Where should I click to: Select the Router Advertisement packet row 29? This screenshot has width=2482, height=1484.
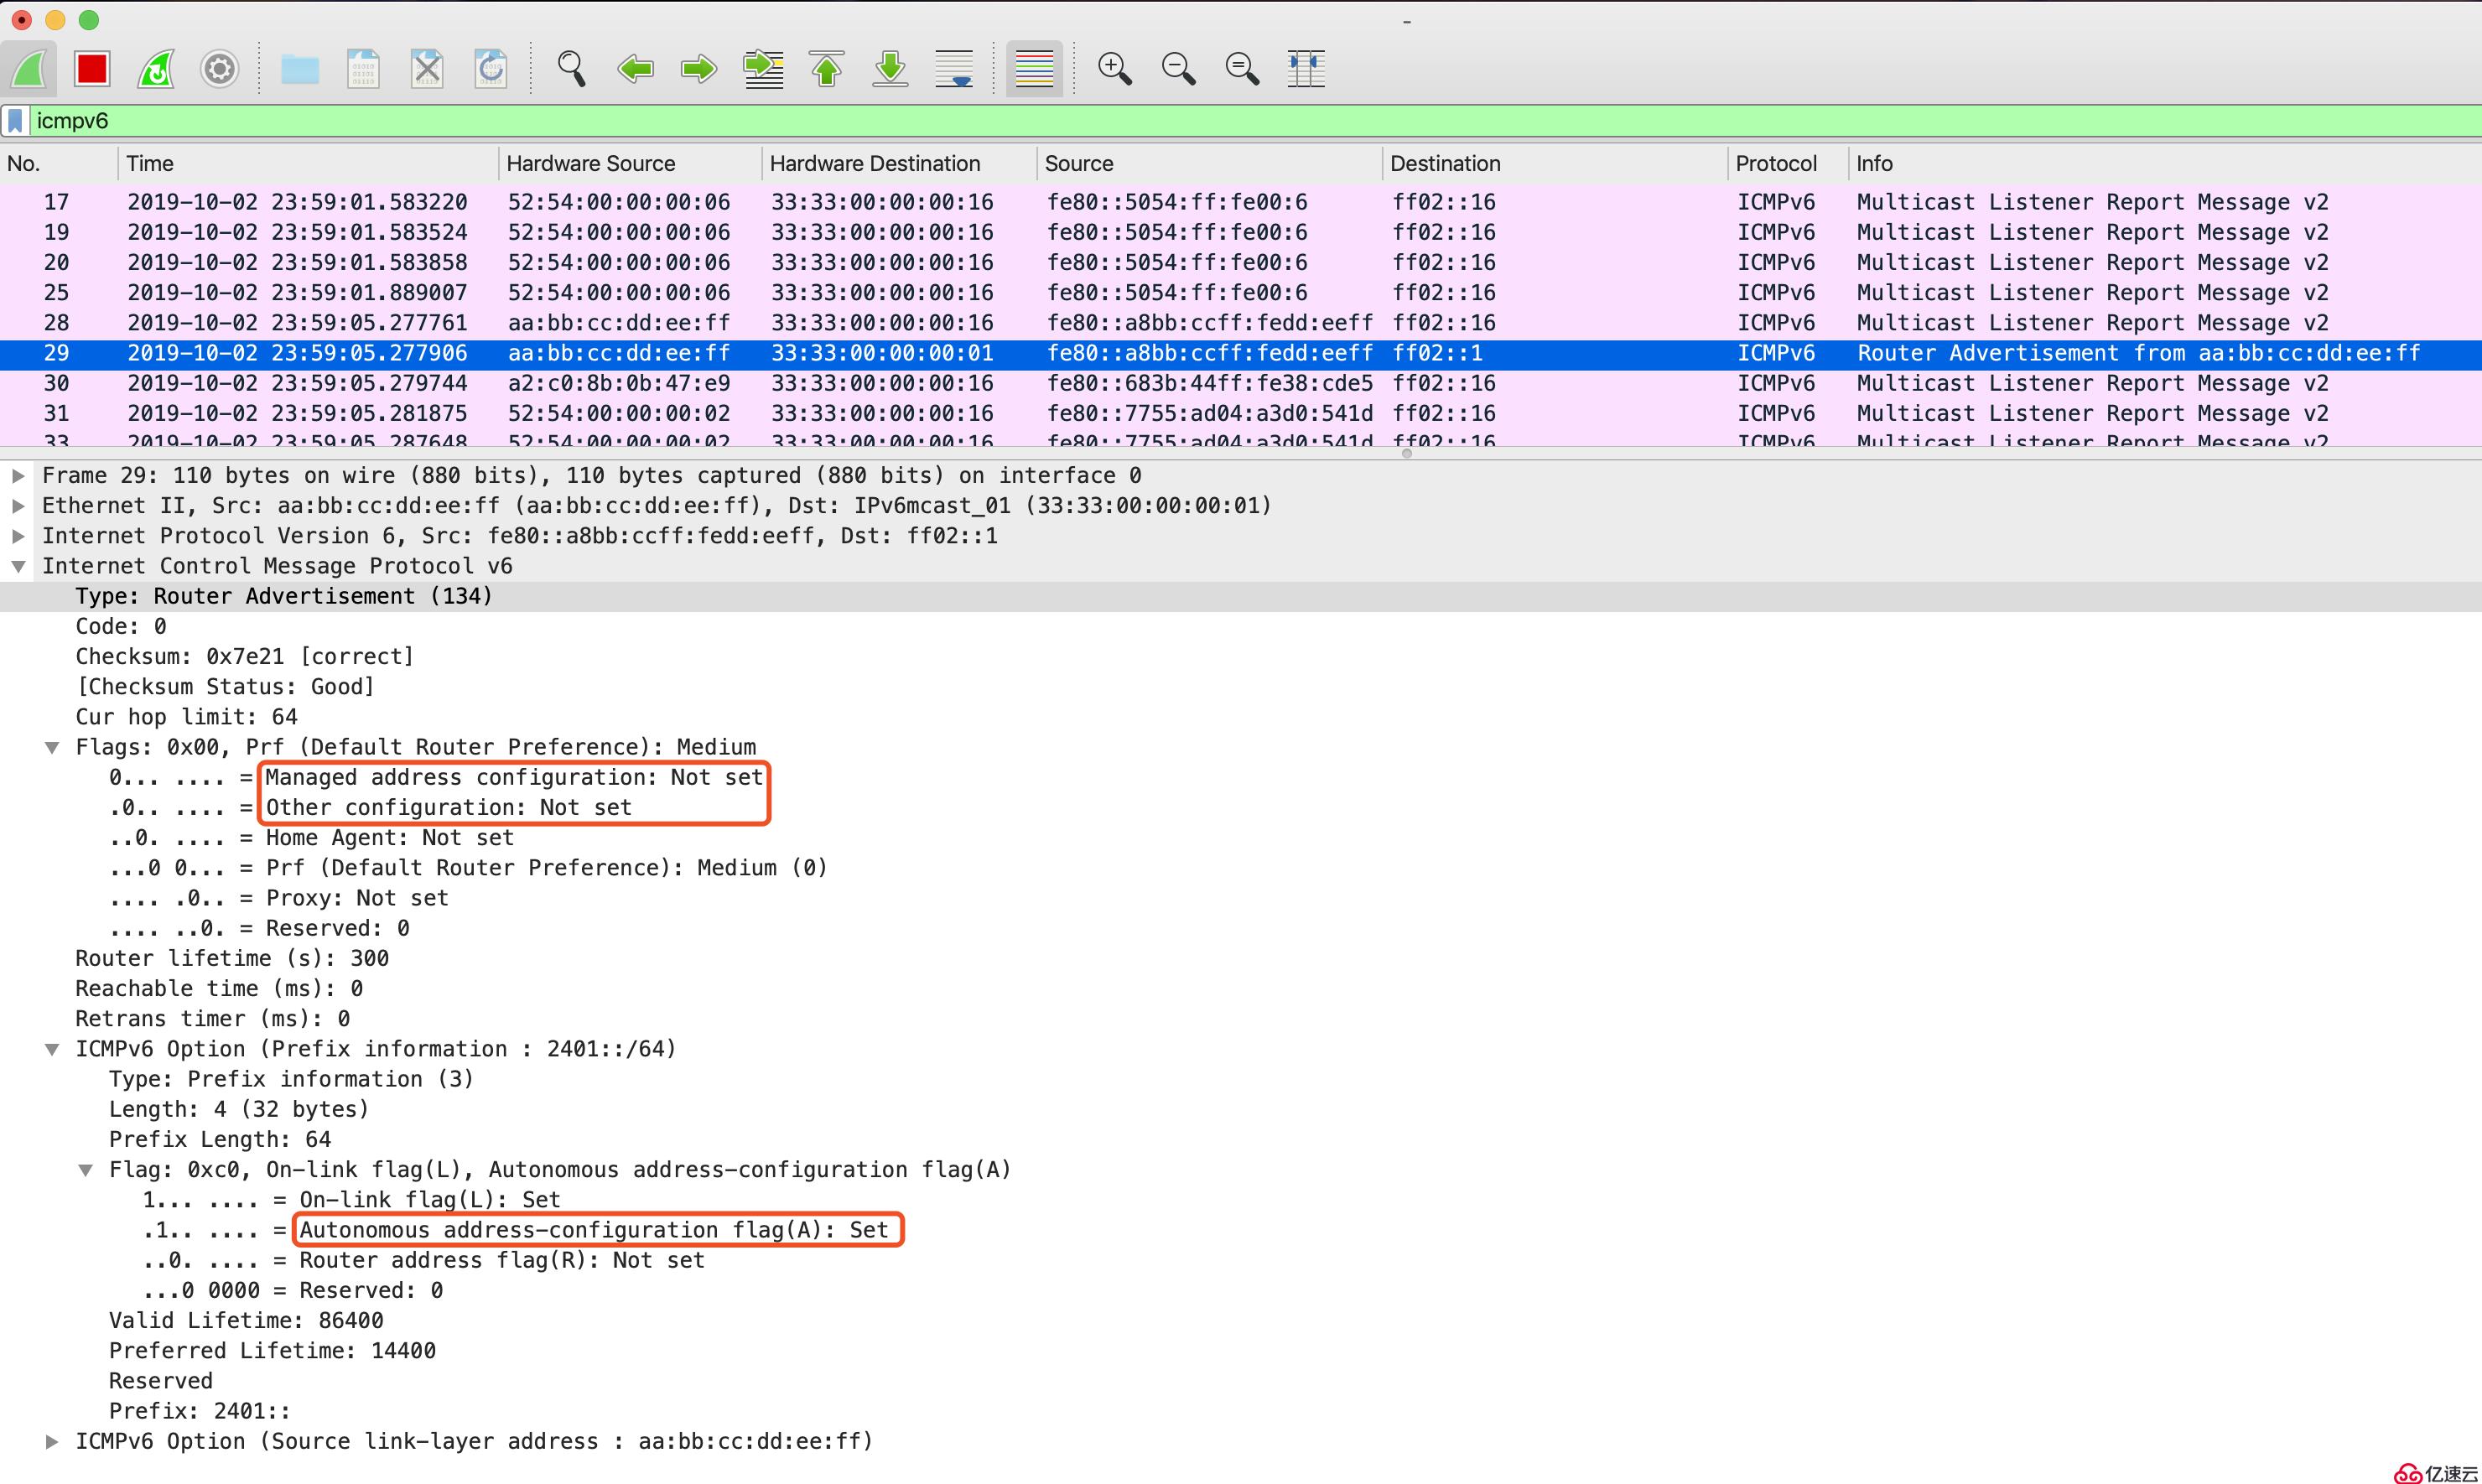click(x=1242, y=351)
